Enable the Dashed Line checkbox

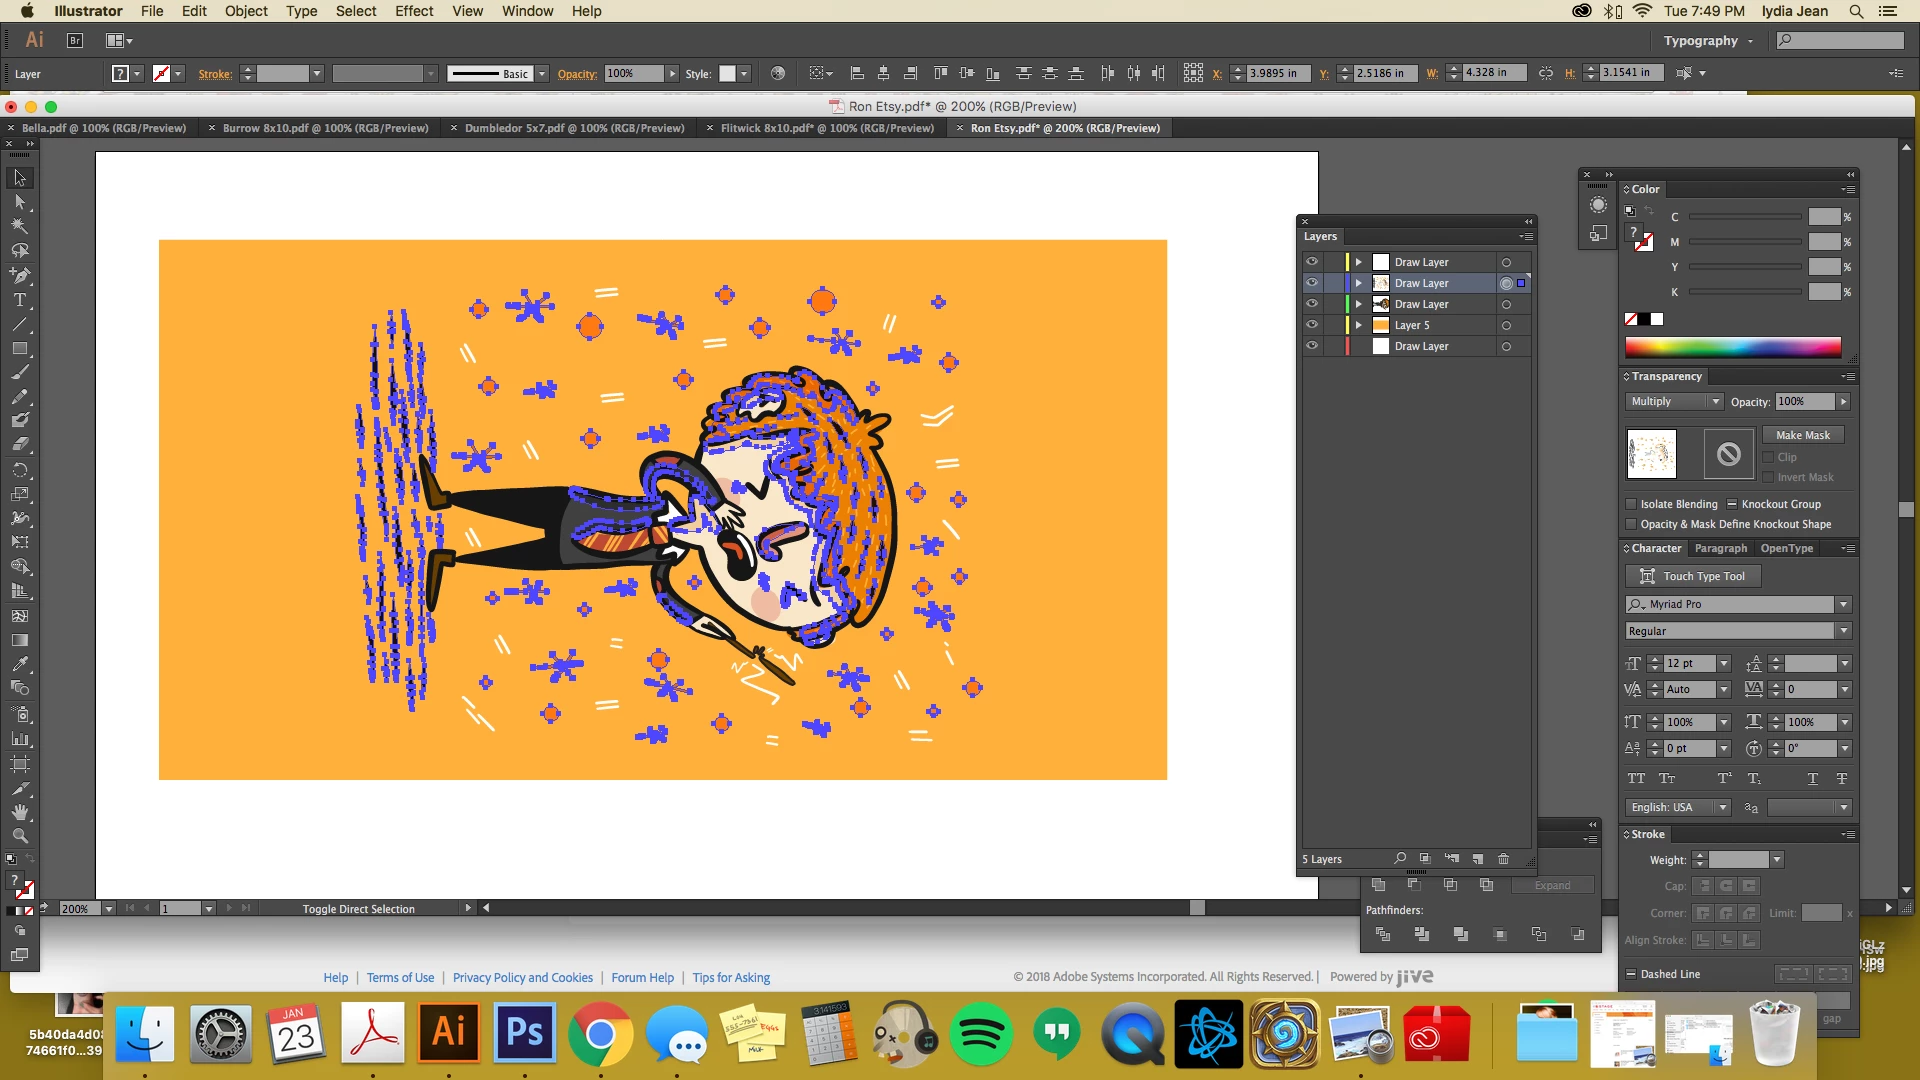tap(1631, 974)
